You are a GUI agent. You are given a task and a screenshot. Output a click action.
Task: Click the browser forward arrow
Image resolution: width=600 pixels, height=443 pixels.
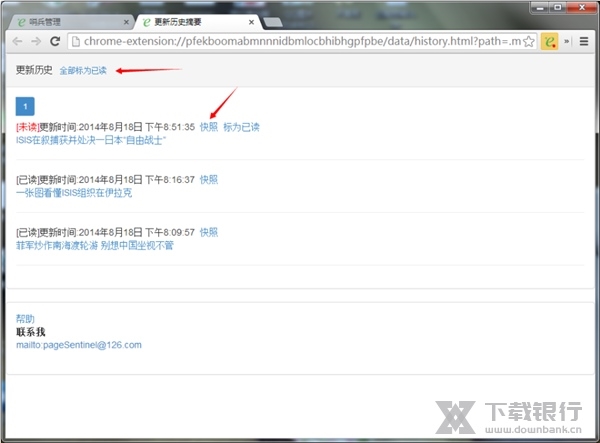point(36,41)
